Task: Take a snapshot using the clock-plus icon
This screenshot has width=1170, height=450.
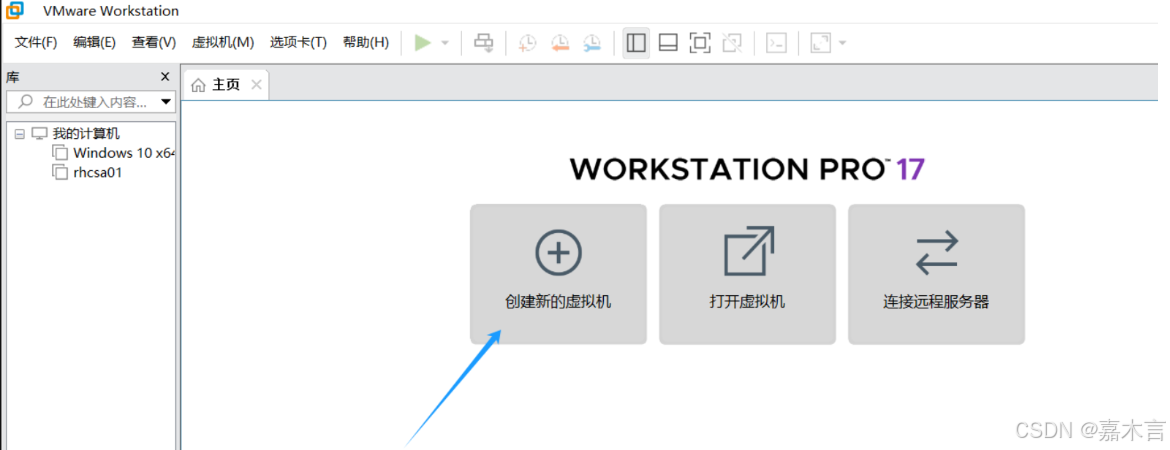Action: click(x=527, y=43)
